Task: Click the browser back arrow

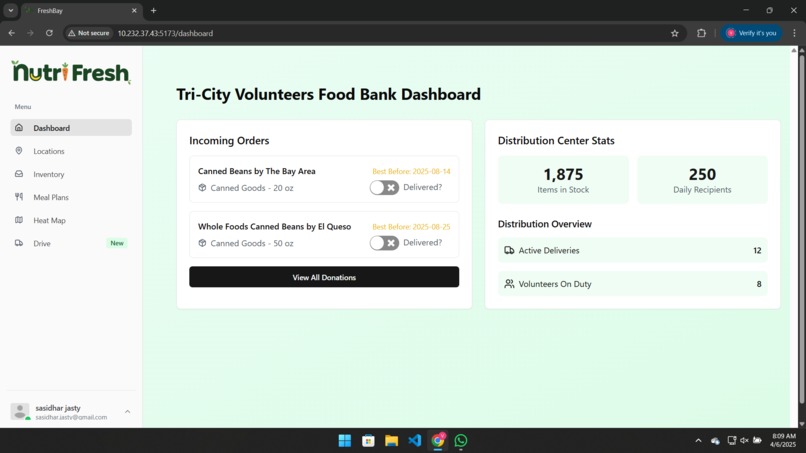Action: click(x=11, y=33)
